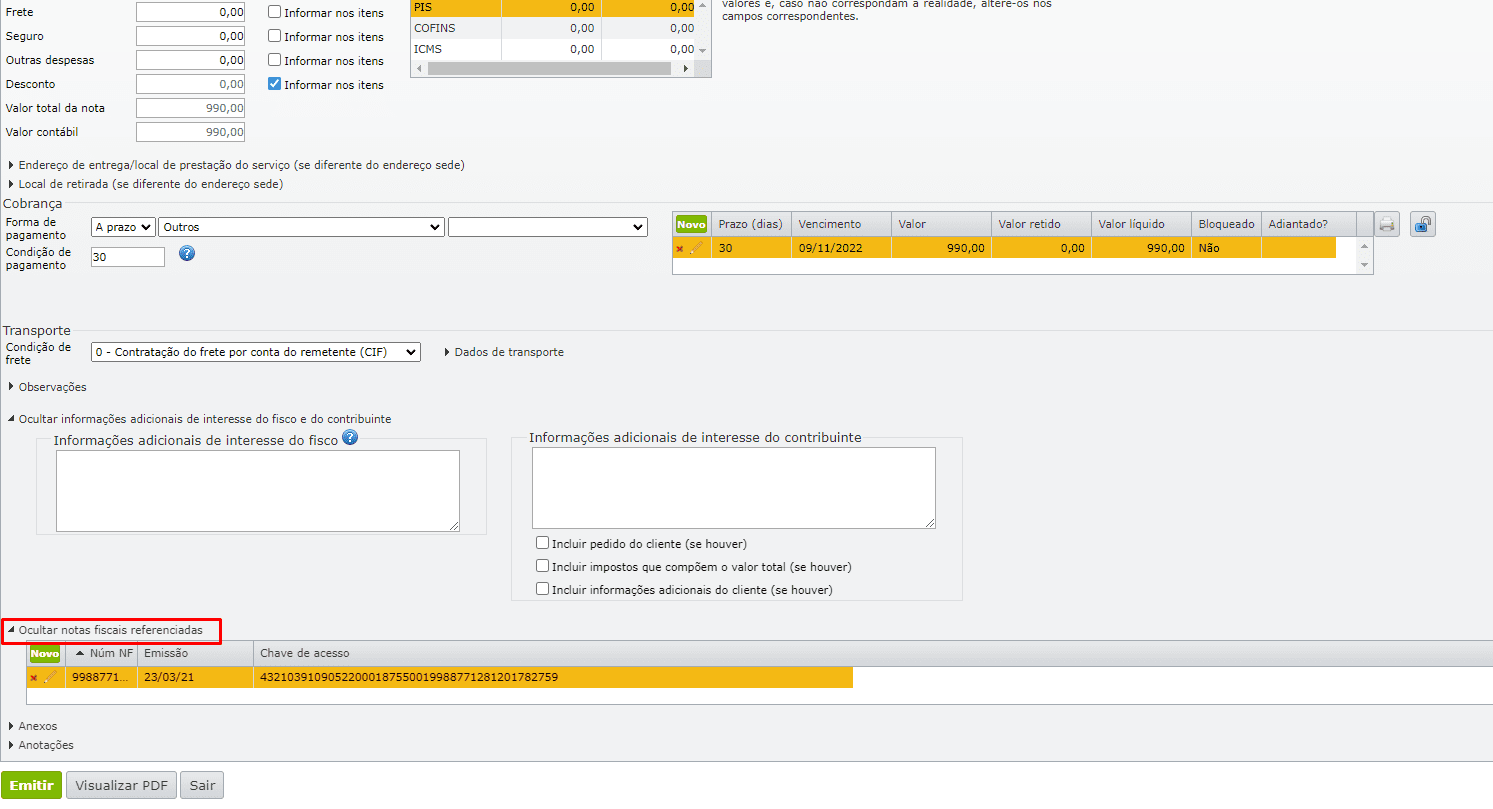Viewport: 1493px width, 809px height.
Task: Click Visualizar PDF
Action: pos(122,785)
